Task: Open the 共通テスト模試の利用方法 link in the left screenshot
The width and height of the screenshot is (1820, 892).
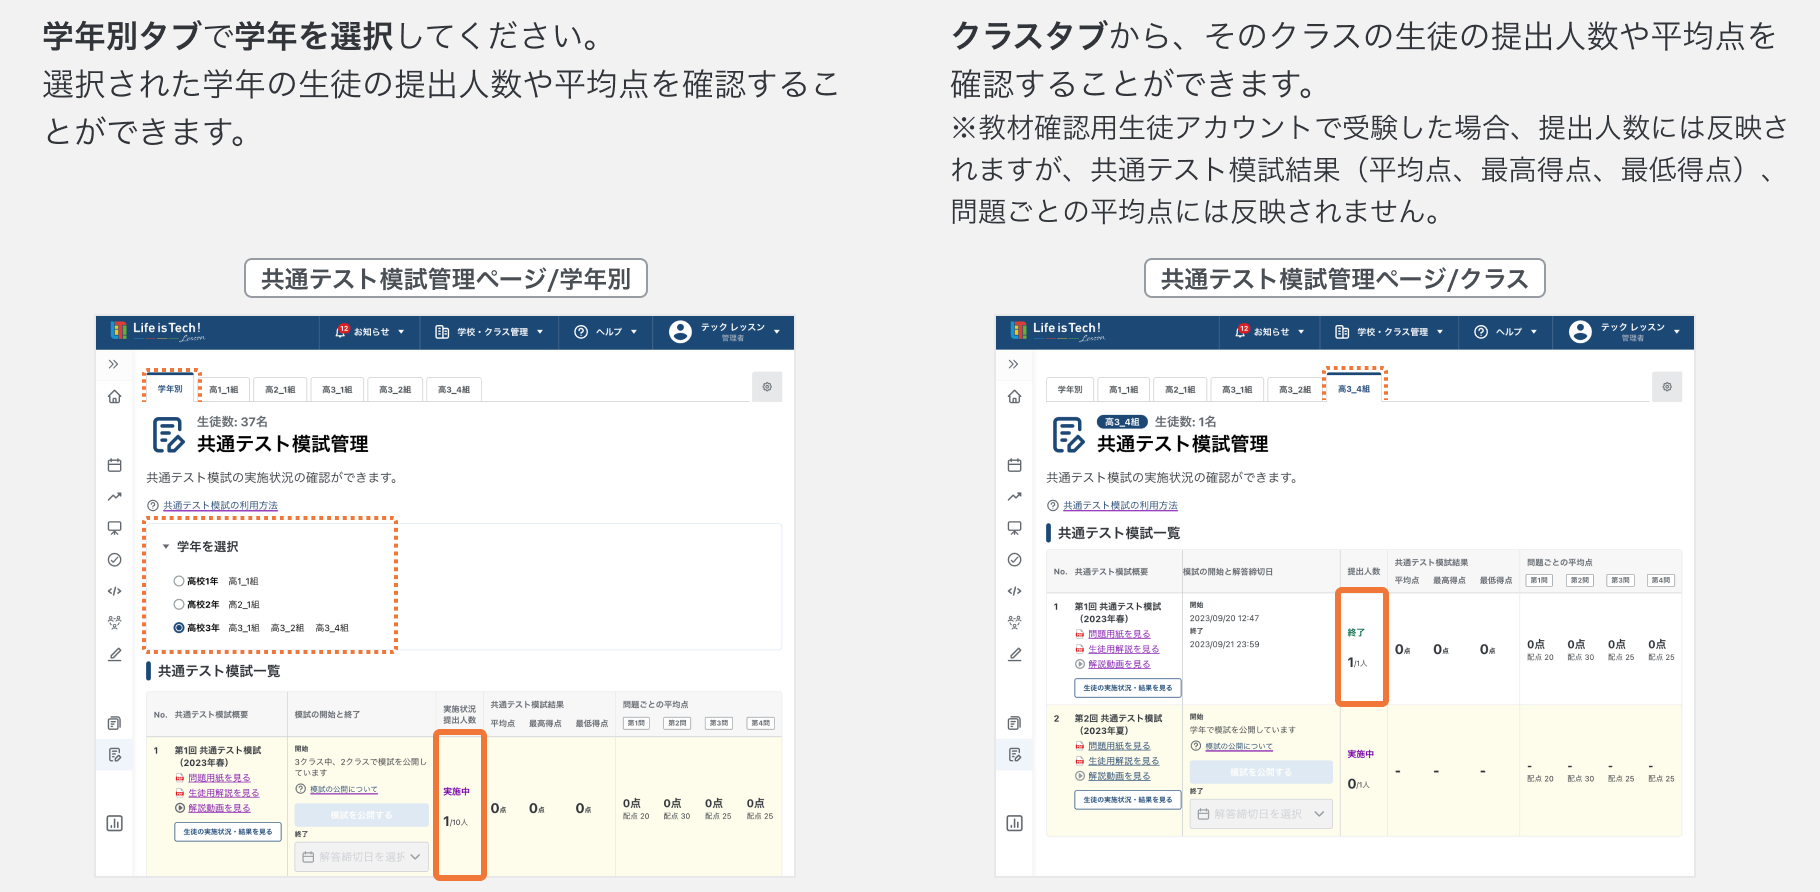Action: coord(220,506)
